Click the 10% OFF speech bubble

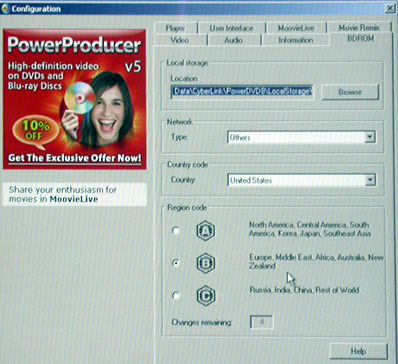pyautogui.click(x=36, y=131)
